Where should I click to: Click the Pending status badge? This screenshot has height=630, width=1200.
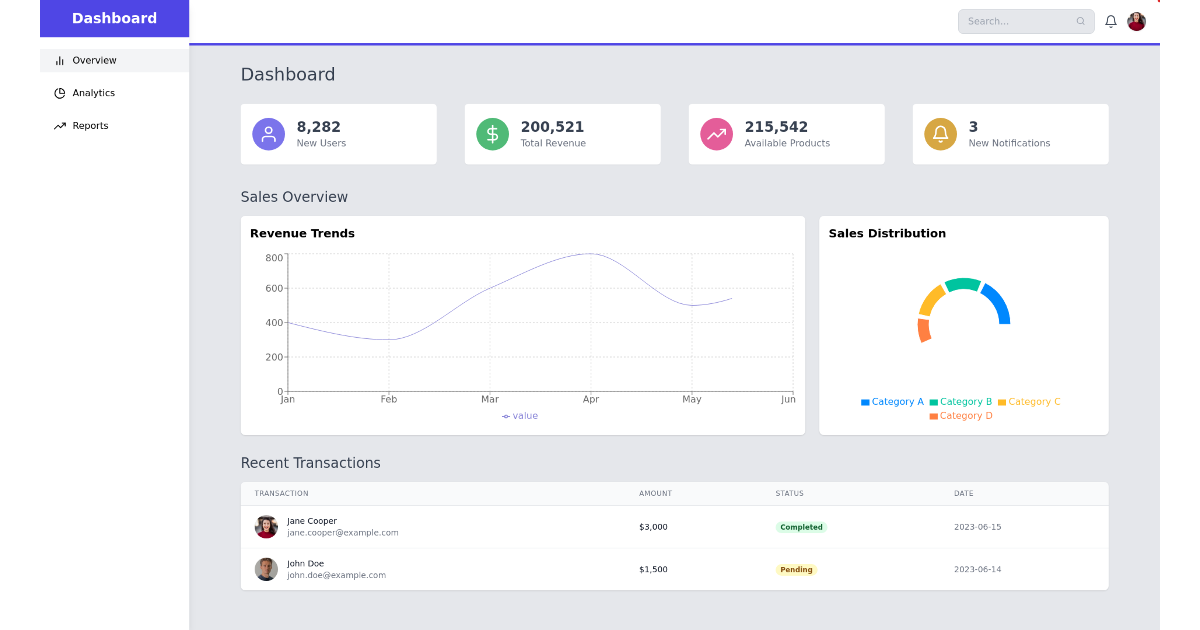click(x=796, y=569)
